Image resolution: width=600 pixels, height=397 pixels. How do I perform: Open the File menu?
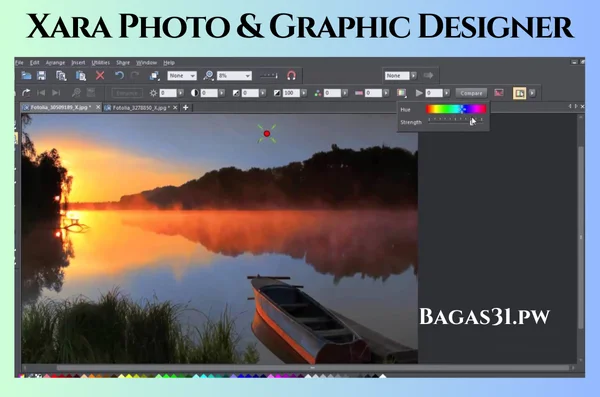(x=20, y=62)
